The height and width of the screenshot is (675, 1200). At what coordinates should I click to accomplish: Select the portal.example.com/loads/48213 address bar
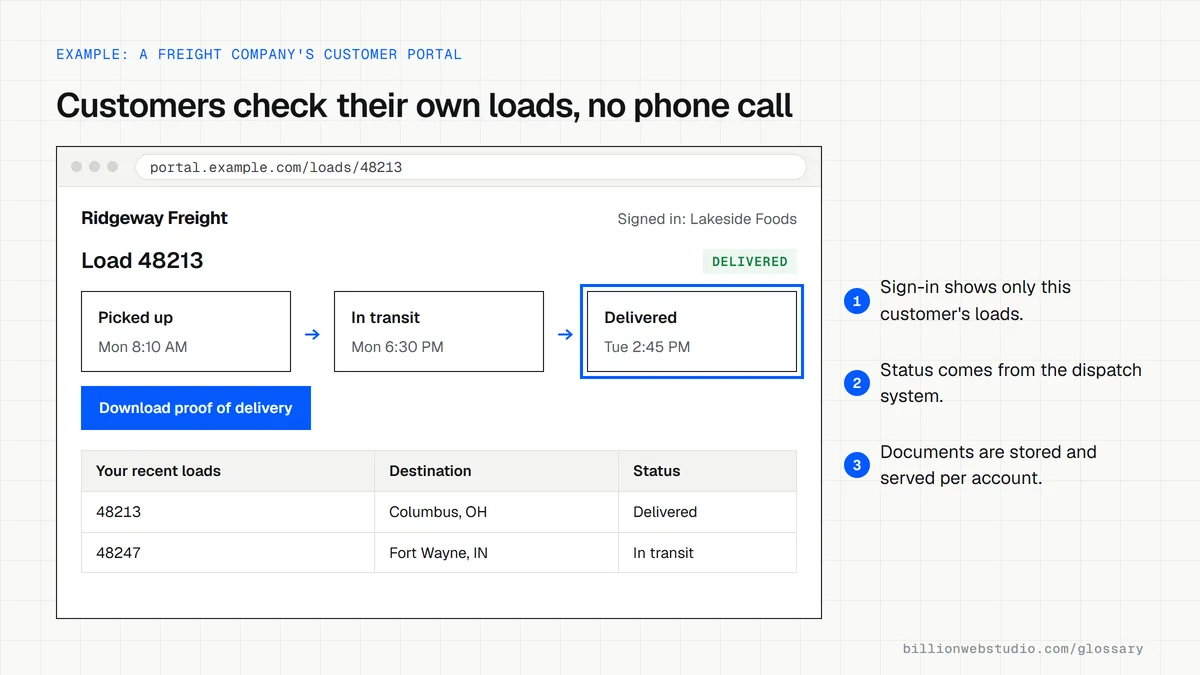[470, 167]
